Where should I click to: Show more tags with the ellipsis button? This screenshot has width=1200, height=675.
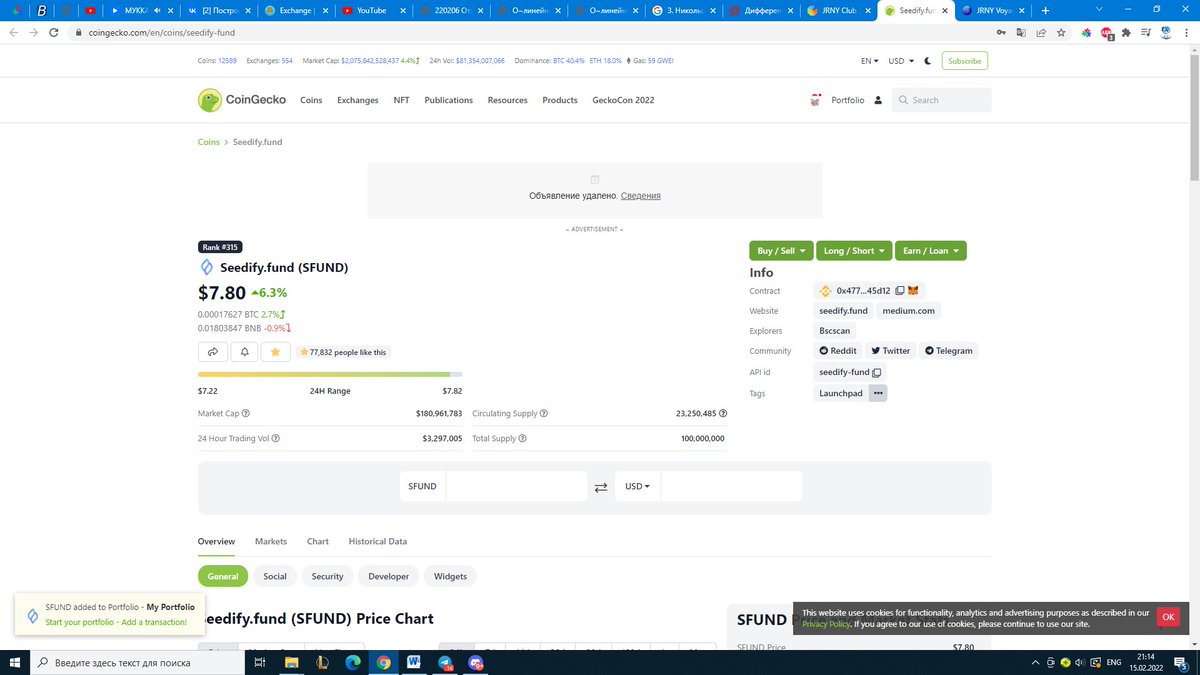tap(878, 393)
